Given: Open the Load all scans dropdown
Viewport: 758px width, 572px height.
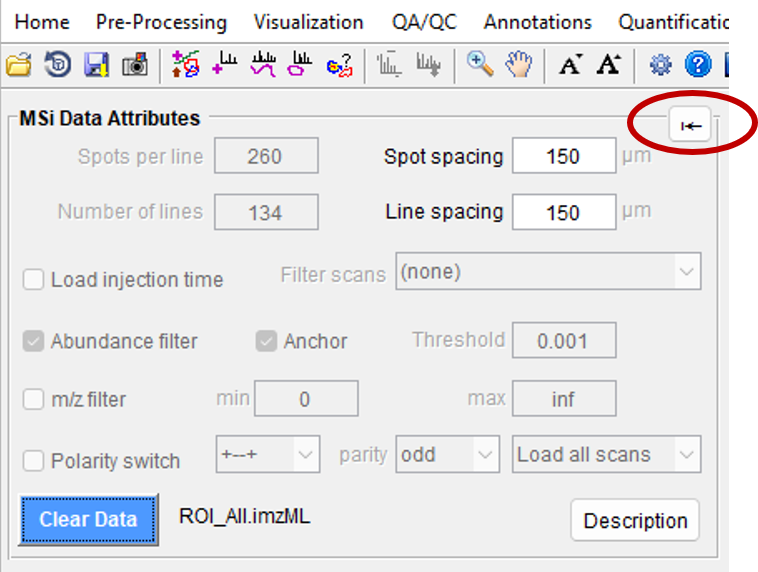Looking at the screenshot, I should point(607,454).
